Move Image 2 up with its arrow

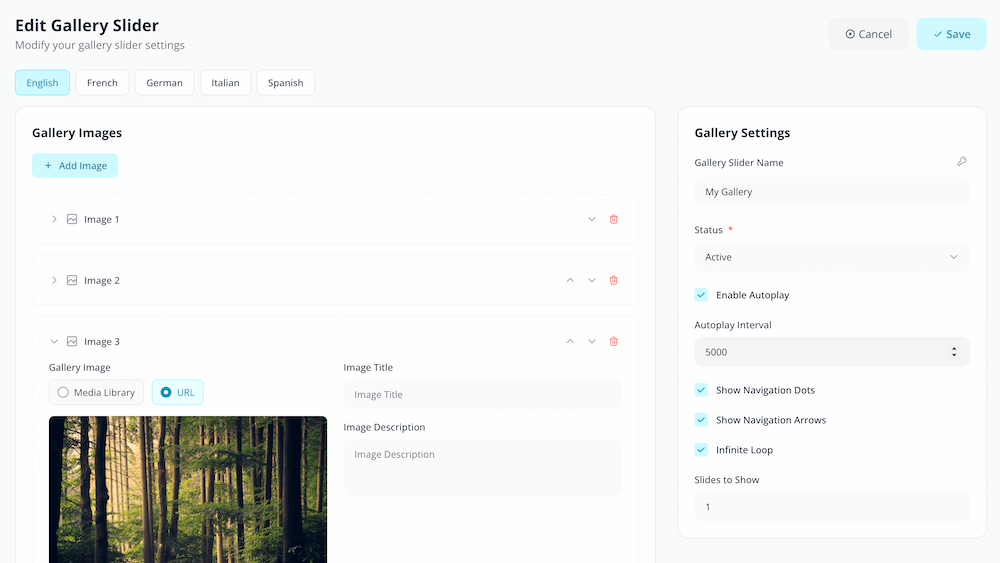tap(570, 281)
